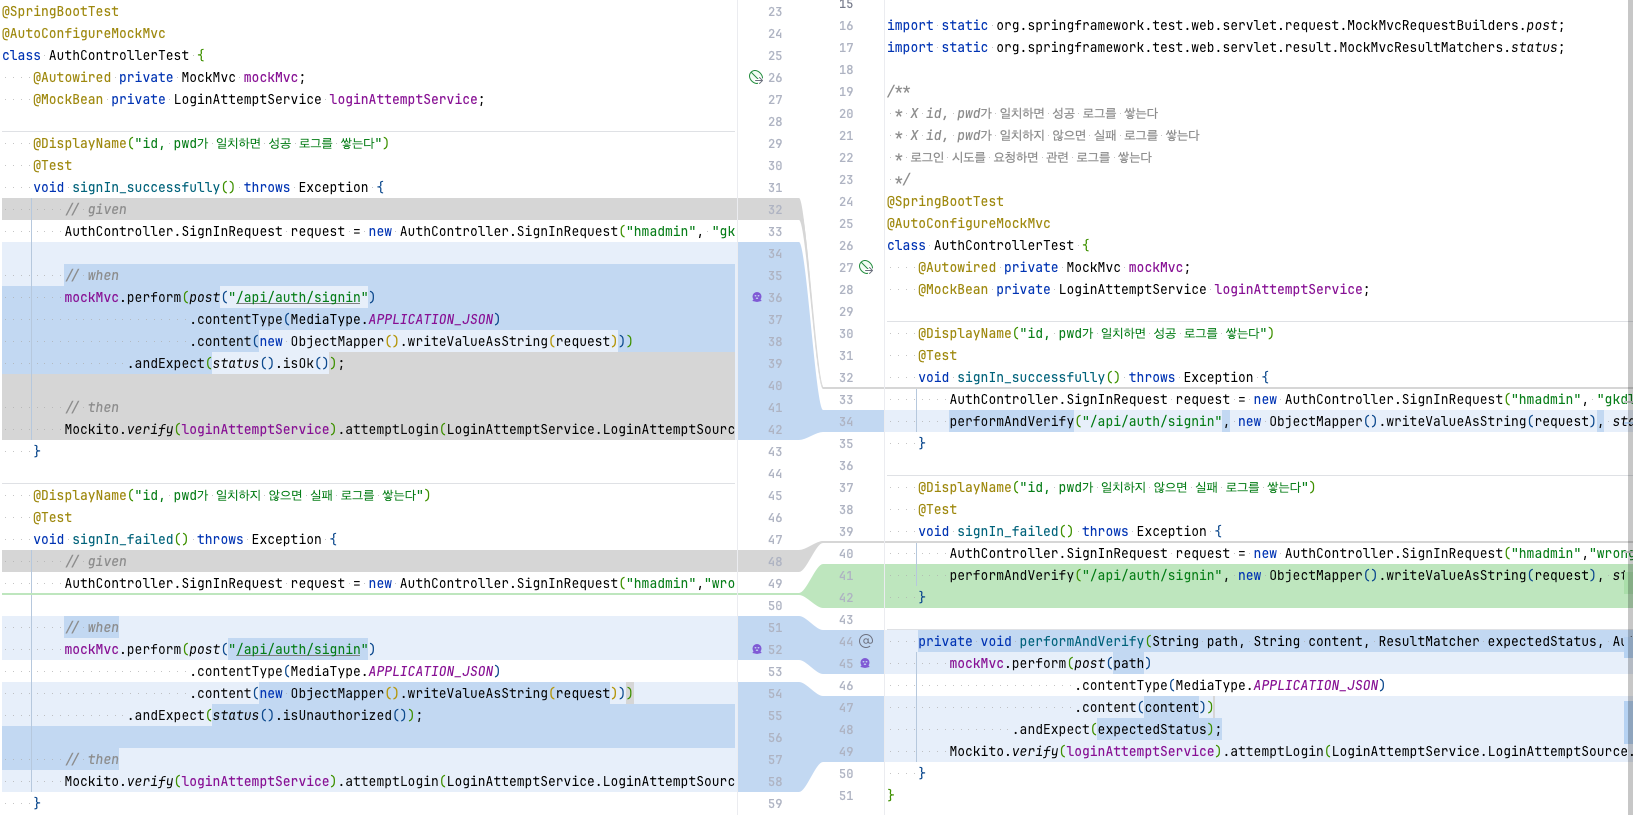Click MockMvcRequestBuilders.post import on right pane

tap(1451, 25)
